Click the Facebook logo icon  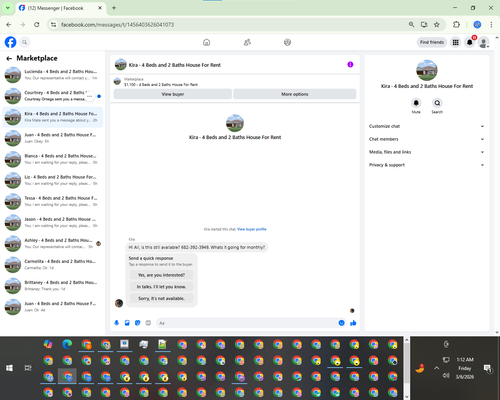tap(10, 42)
